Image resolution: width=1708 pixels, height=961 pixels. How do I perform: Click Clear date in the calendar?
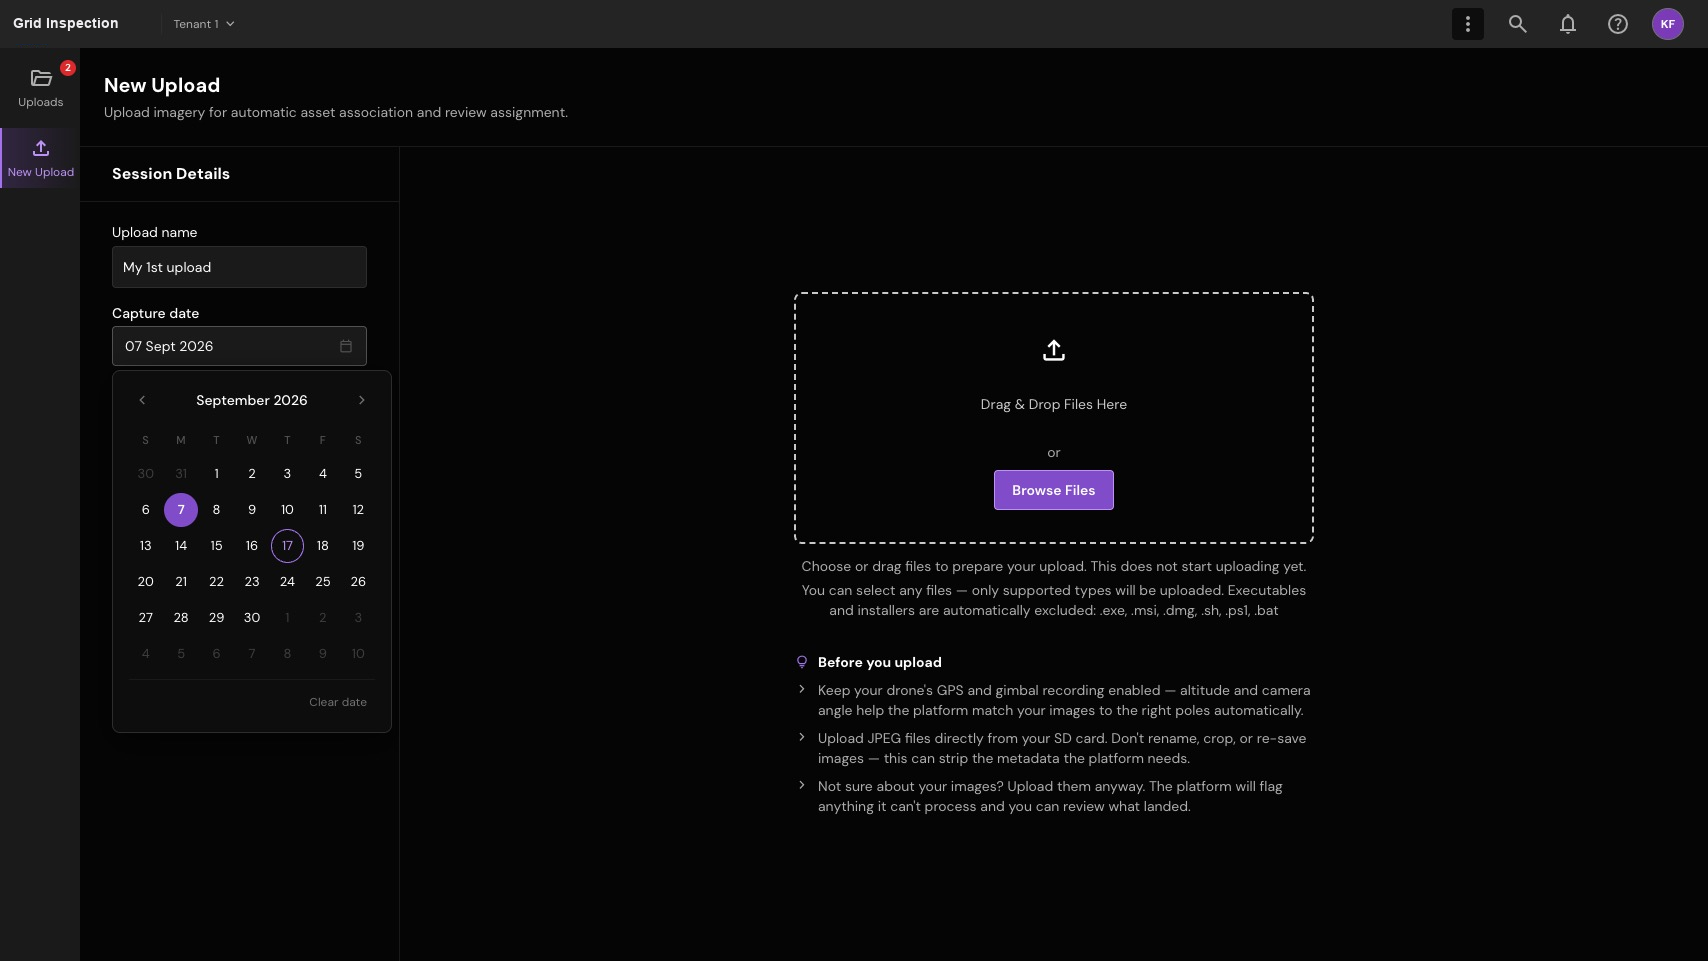pos(338,702)
